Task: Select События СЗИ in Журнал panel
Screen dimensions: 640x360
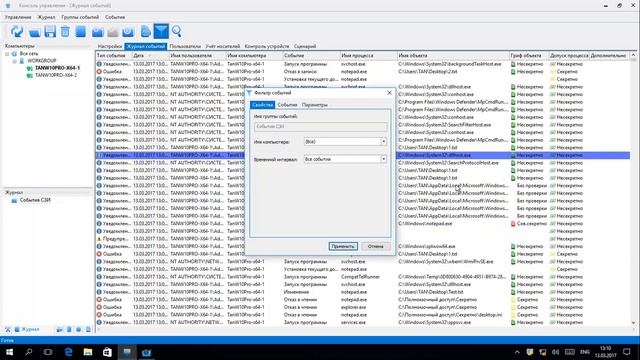Action: (x=35, y=200)
